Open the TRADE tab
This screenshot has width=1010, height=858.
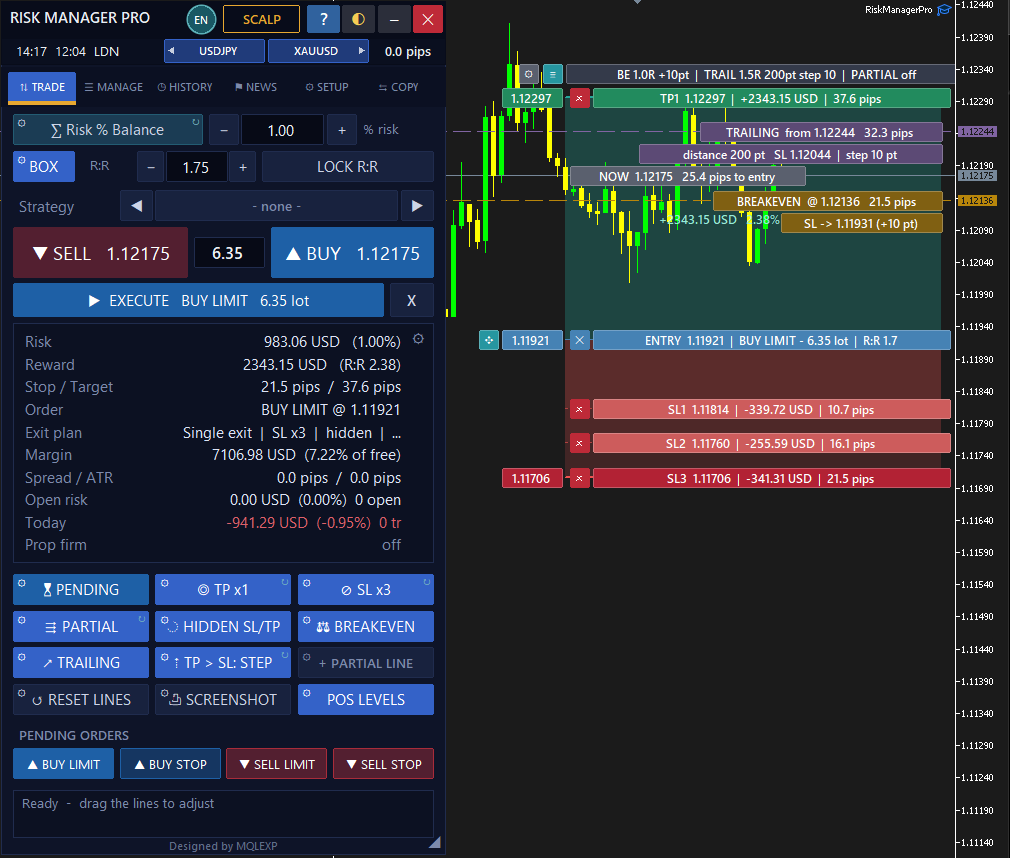coord(42,87)
